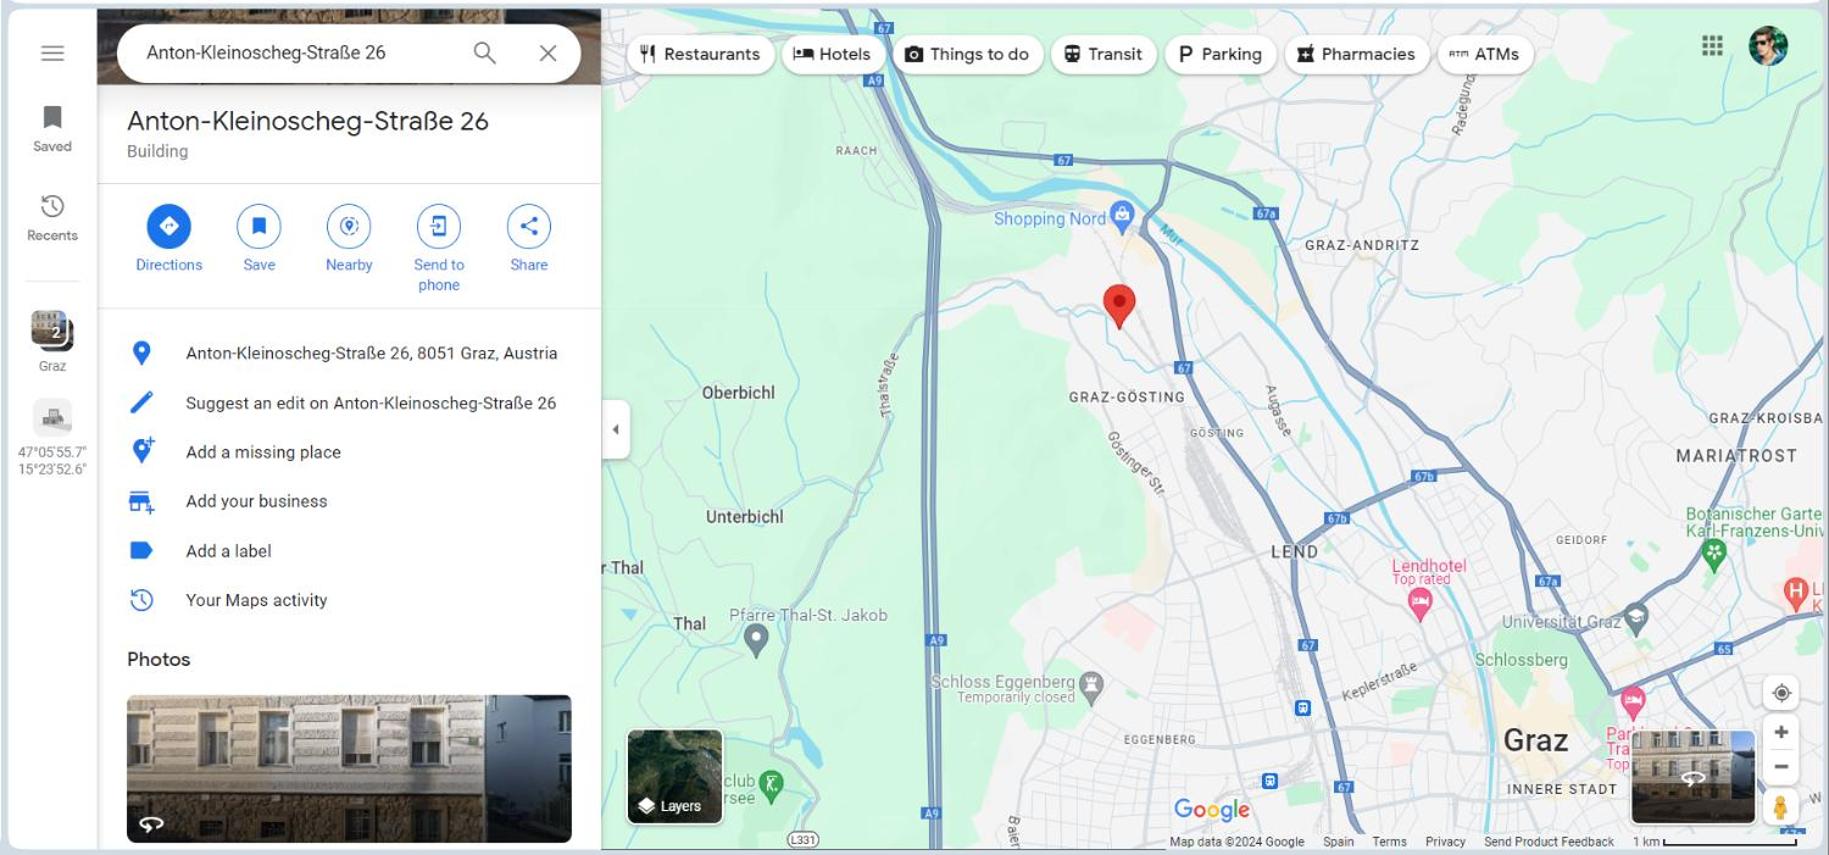Select Lendhotel pink hotel marker

tap(1419, 603)
